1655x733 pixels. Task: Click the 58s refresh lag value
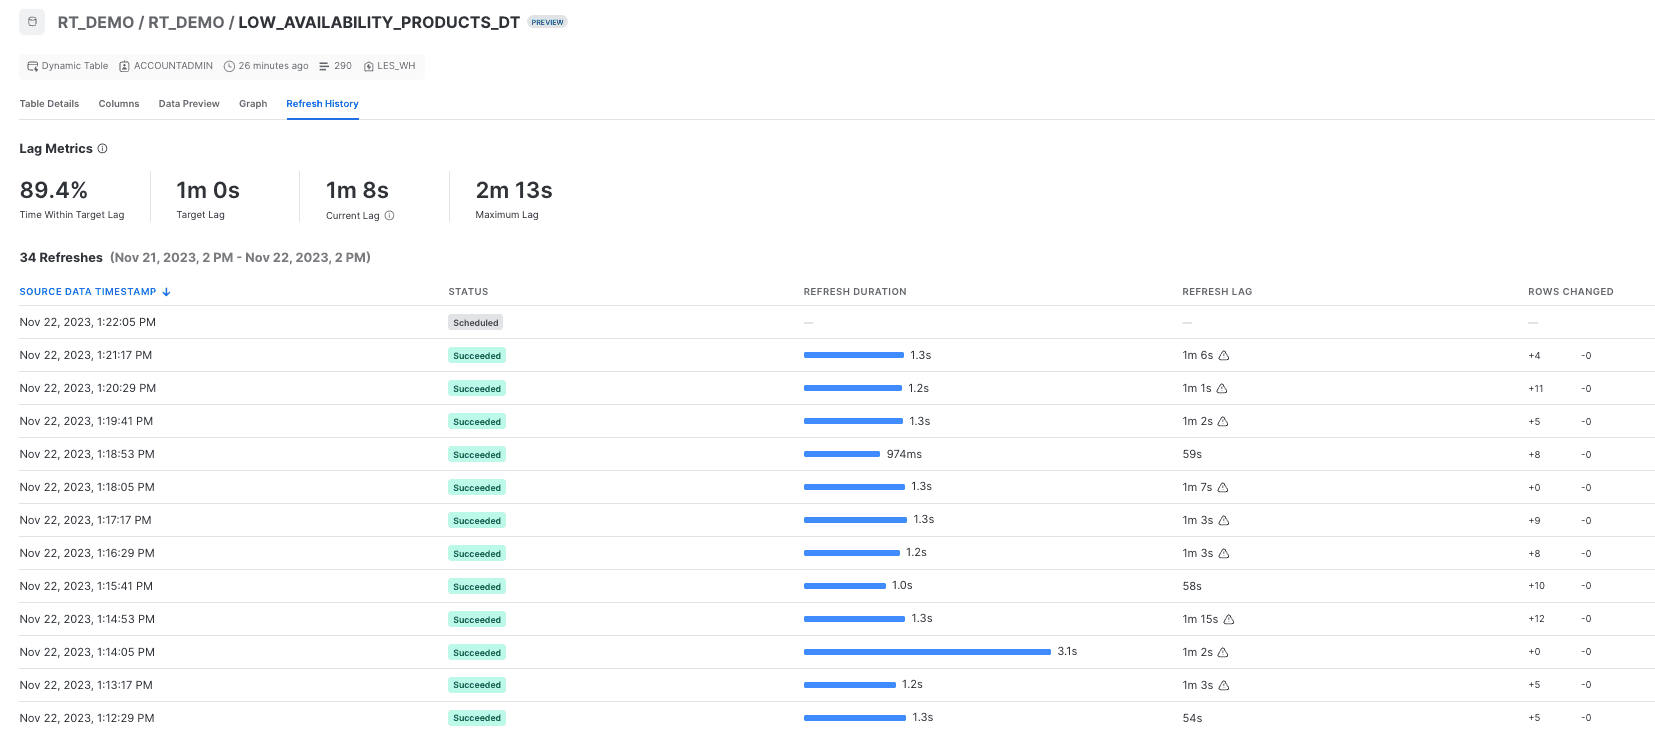point(1192,586)
